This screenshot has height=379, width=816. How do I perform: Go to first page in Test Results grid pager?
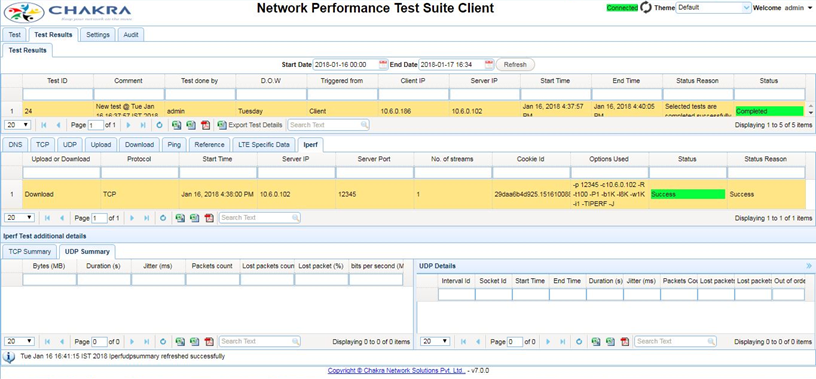[44, 125]
